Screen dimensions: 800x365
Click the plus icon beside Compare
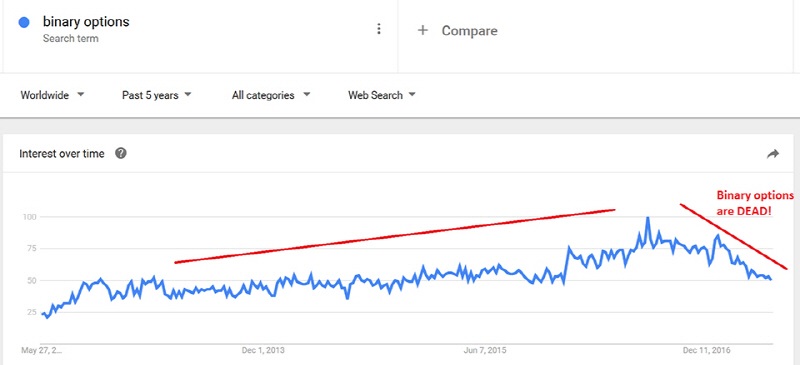click(x=422, y=31)
